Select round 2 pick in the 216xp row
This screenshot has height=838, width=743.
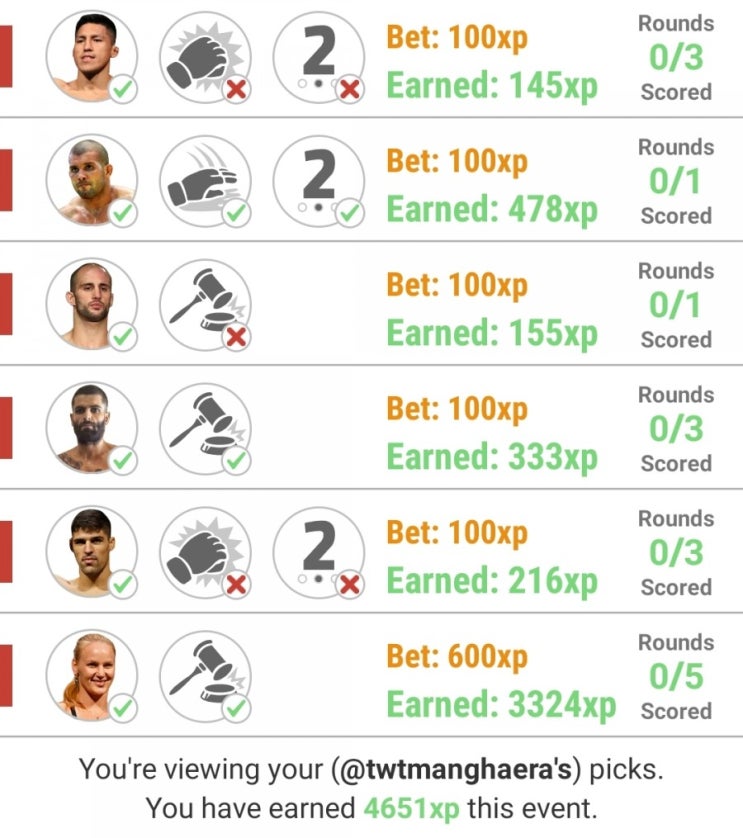[319, 552]
